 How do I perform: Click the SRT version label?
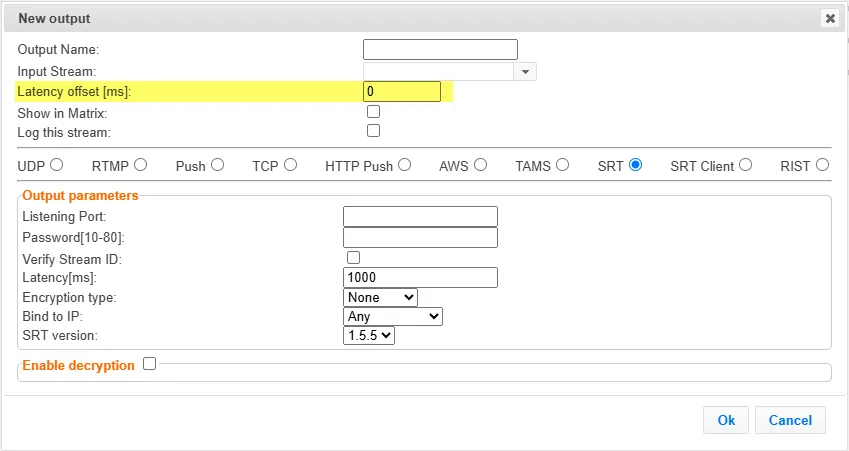click(60, 335)
